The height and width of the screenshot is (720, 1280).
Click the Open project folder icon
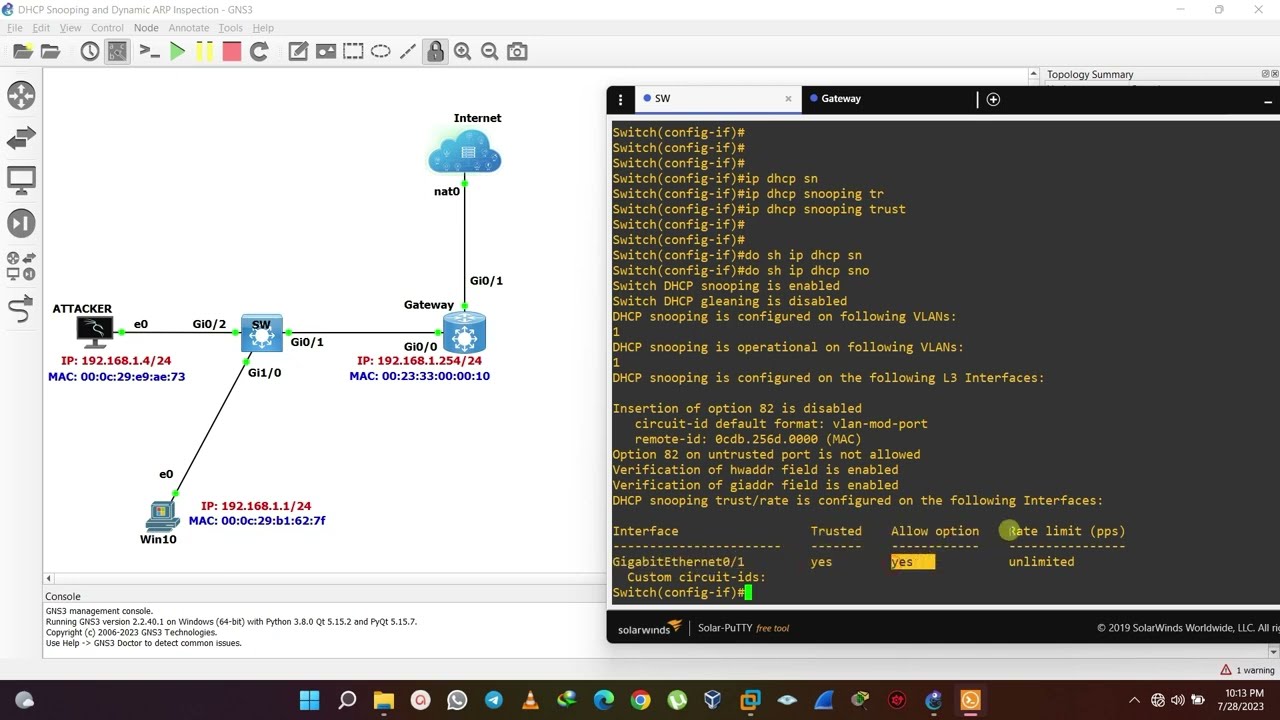pyautogui.click(x=50, y=51)
